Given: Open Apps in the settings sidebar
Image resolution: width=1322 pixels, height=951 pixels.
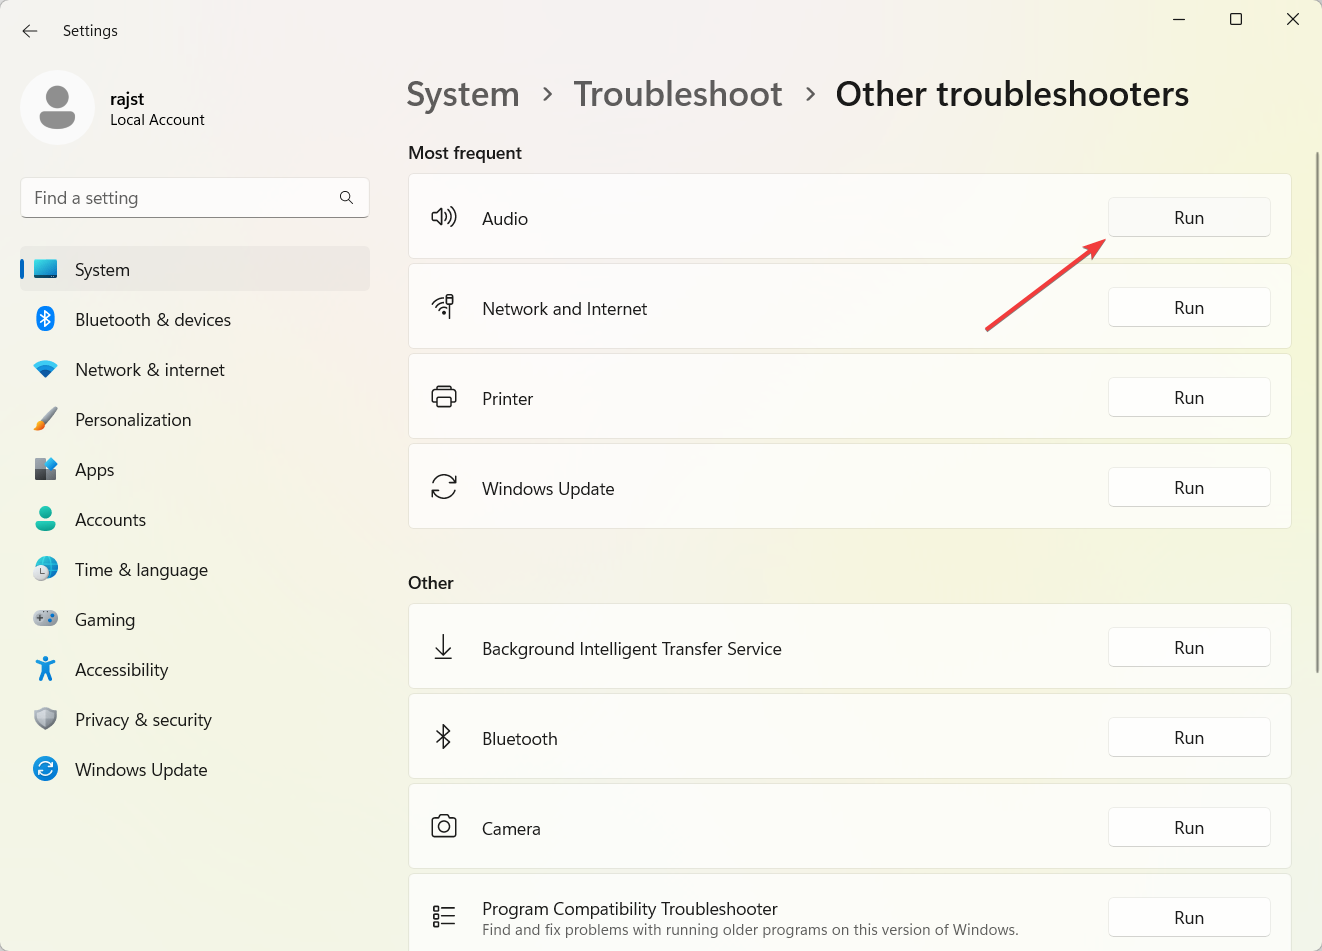Looking at the screenshot, I should point(95,470).
